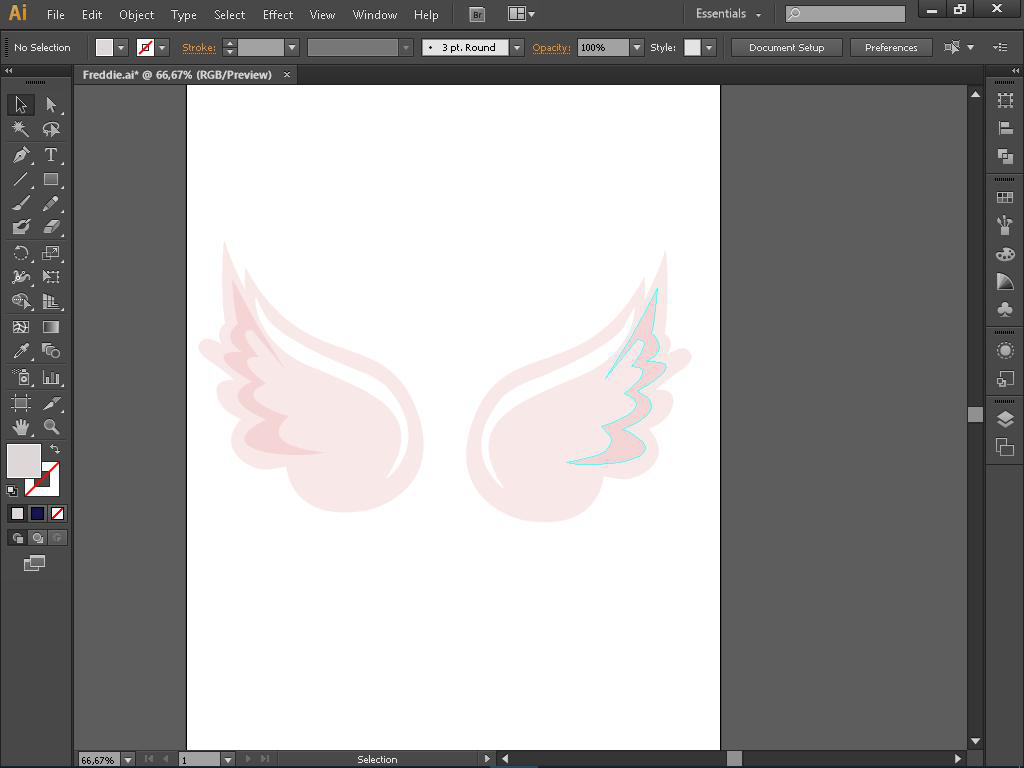Image resolution: width=1024 pixels, height=768 pixels.
Task: Select the Paintbrush tool
Action: pos(21,203)
